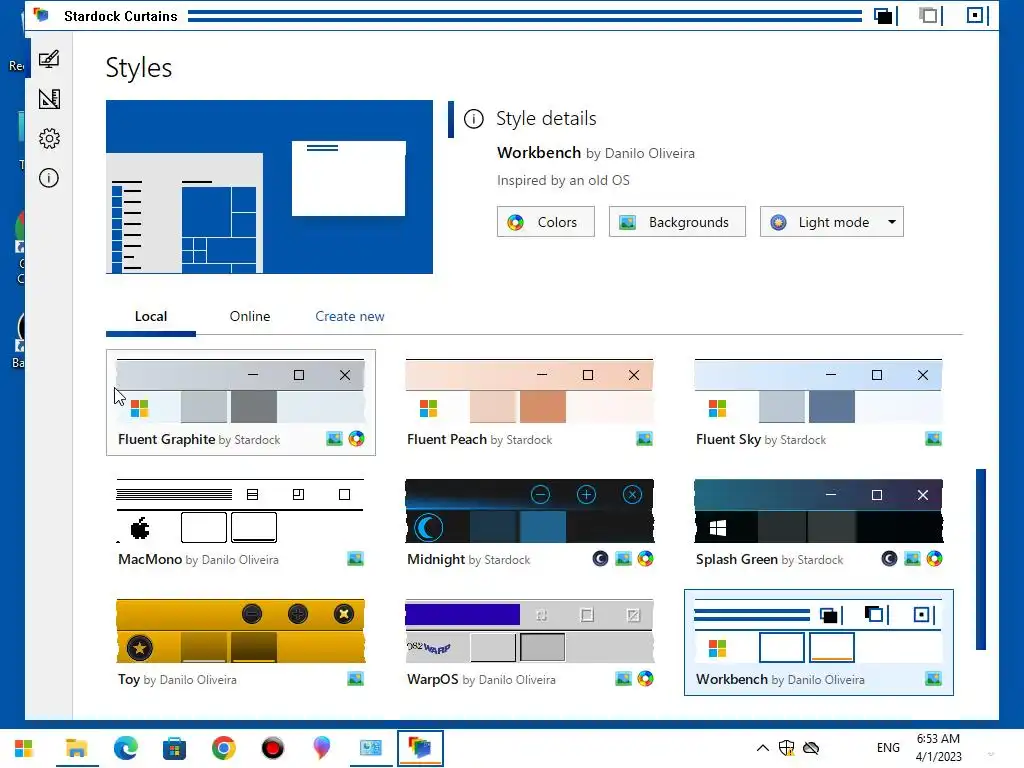
Task: Click the large Workbench style preview image
Action: point(269,187)
